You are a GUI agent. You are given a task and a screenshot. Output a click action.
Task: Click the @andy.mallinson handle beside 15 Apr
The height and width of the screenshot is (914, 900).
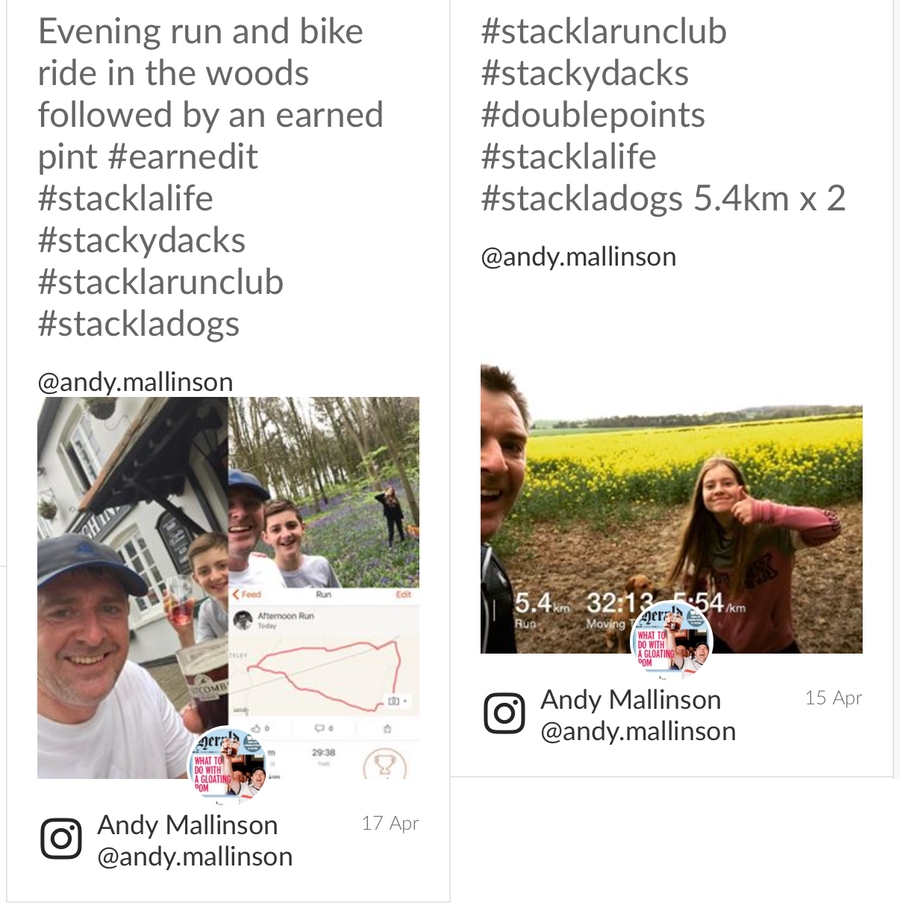[638, 731]
